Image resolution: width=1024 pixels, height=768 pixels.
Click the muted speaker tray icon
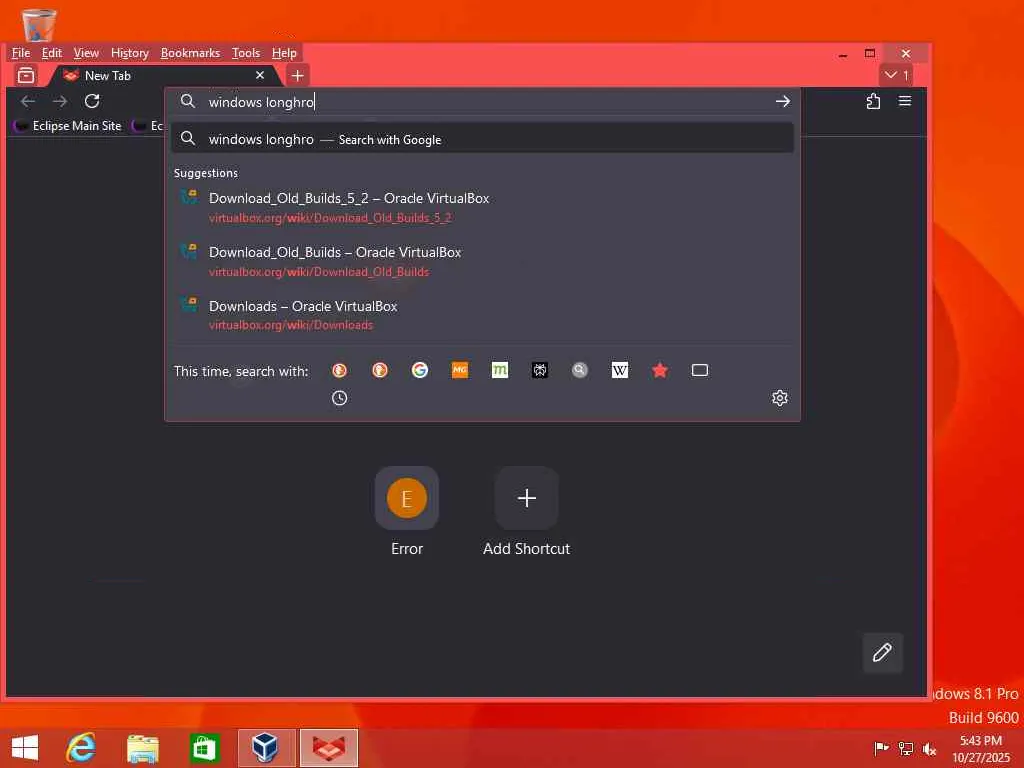929,748
